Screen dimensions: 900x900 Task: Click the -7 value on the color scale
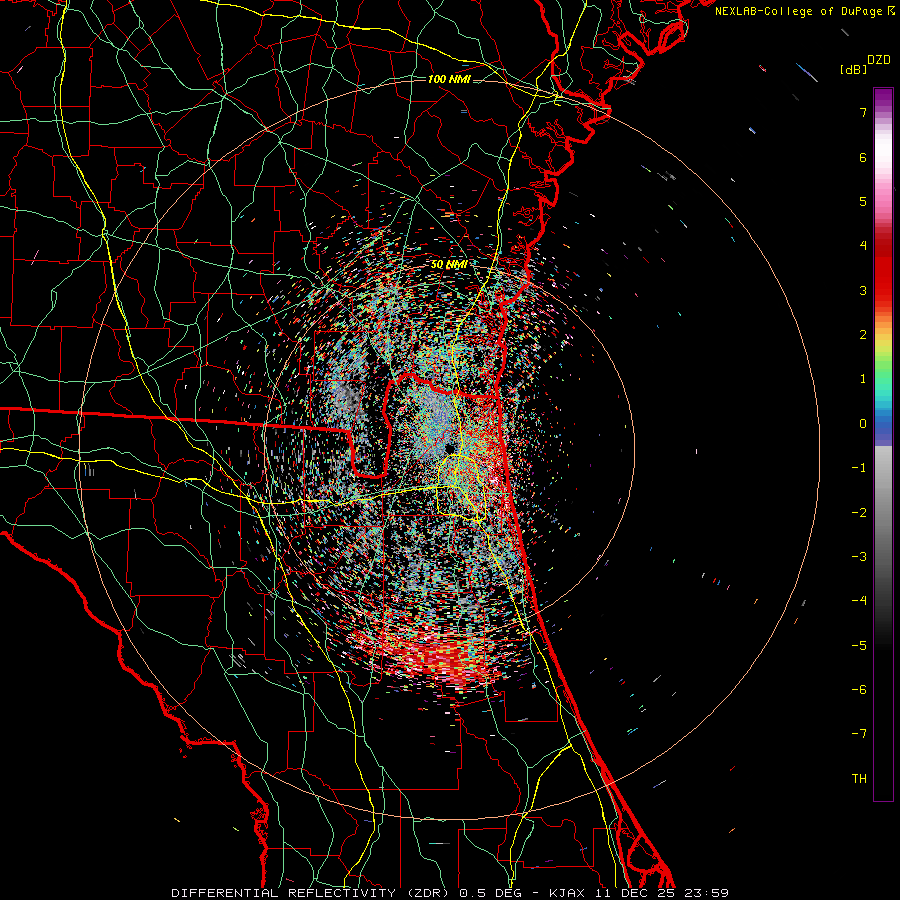click(x=859, y=734)
